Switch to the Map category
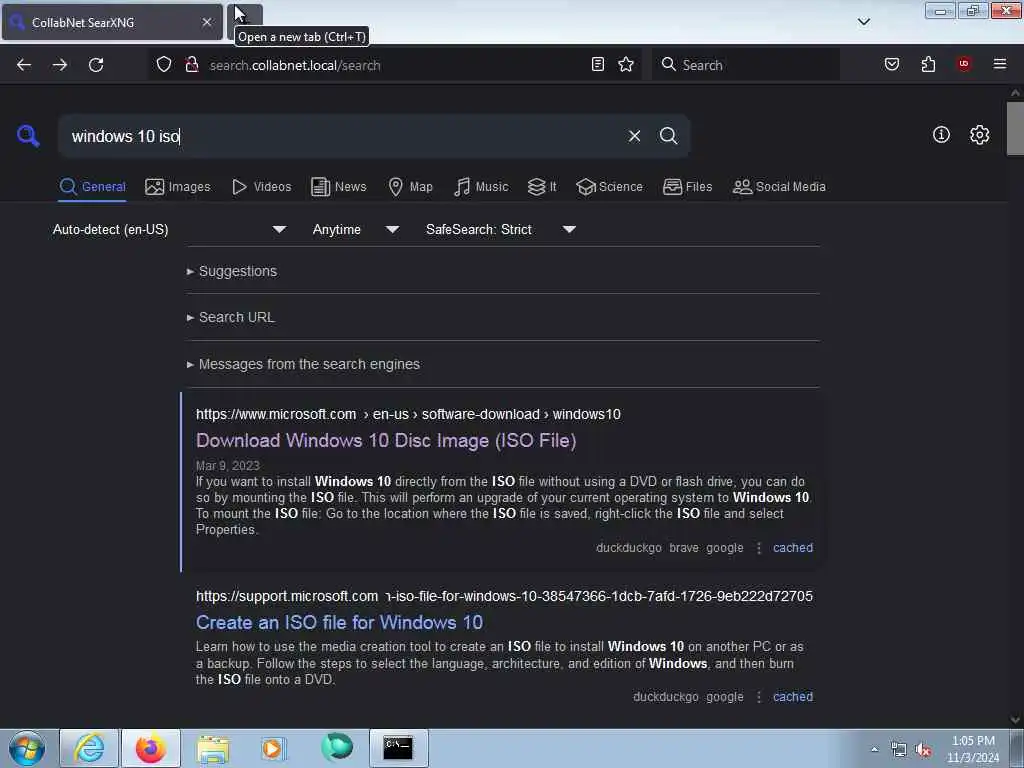Image resolution: width=1024 pixels, height=768 pixels. (410, 187)
